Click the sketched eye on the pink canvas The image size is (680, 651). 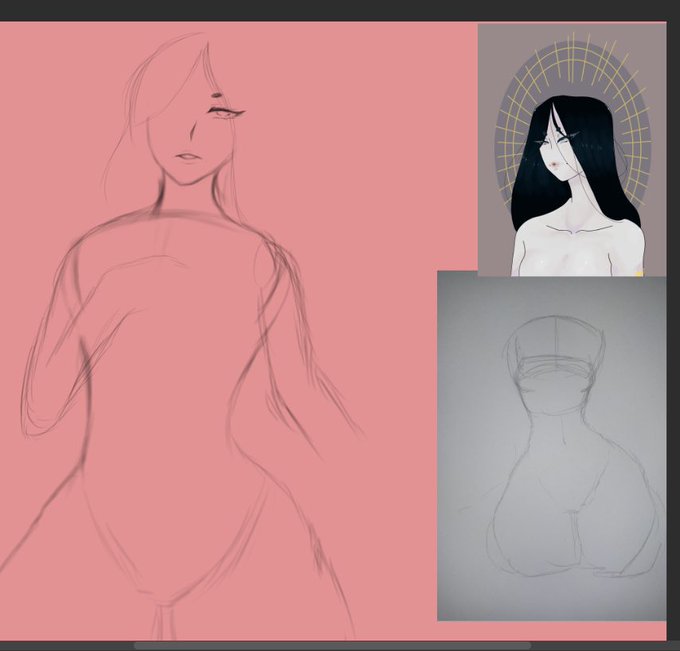click(x=226, y=112)
